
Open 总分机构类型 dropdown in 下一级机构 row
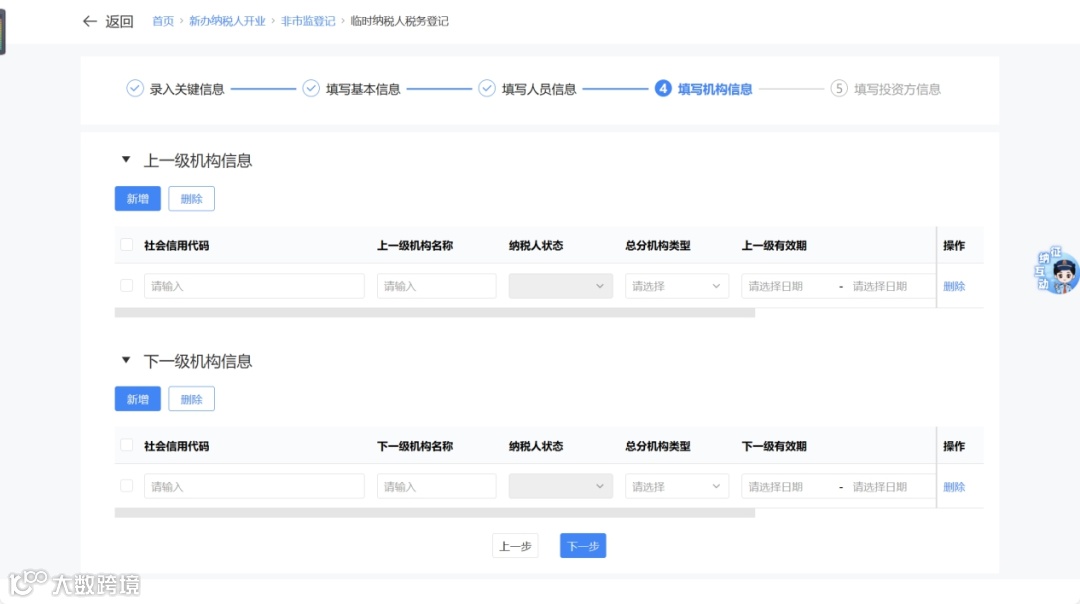click(x=677, y=486)
